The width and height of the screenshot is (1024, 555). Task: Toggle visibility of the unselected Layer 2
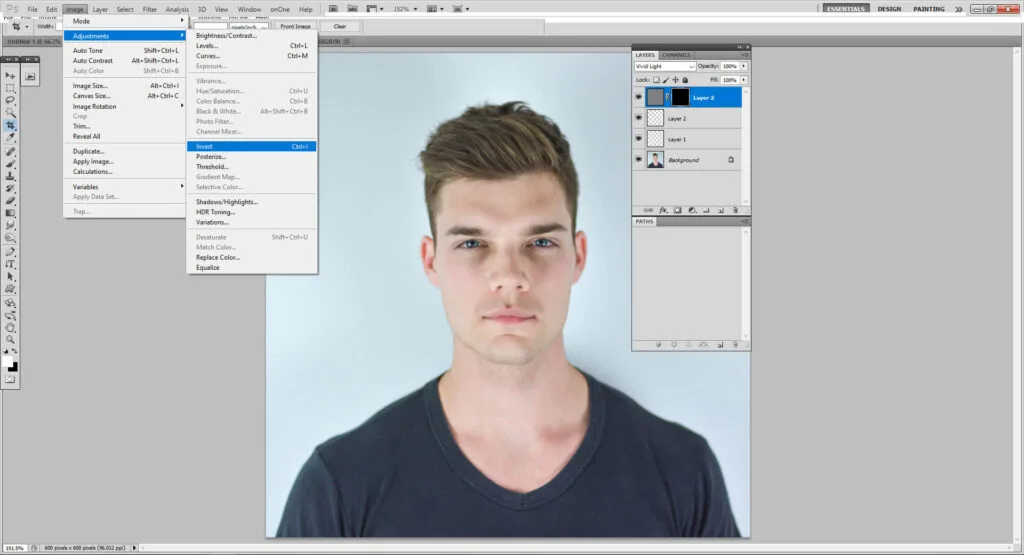point(639,118)
